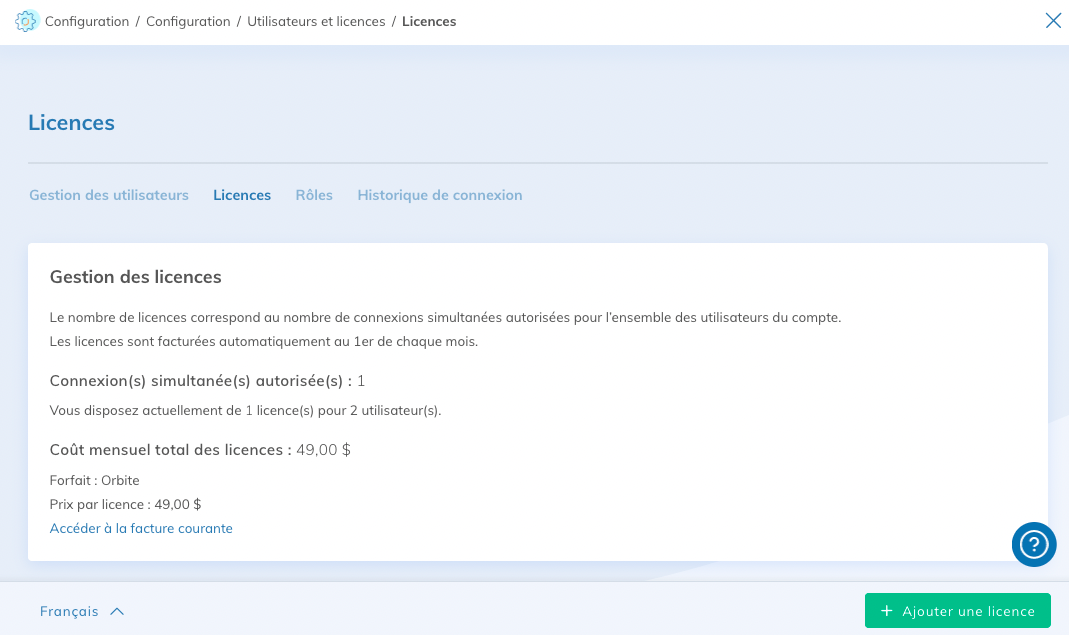
Task: Click the Gestion des licences heading
Action: (x=136, y=277)
